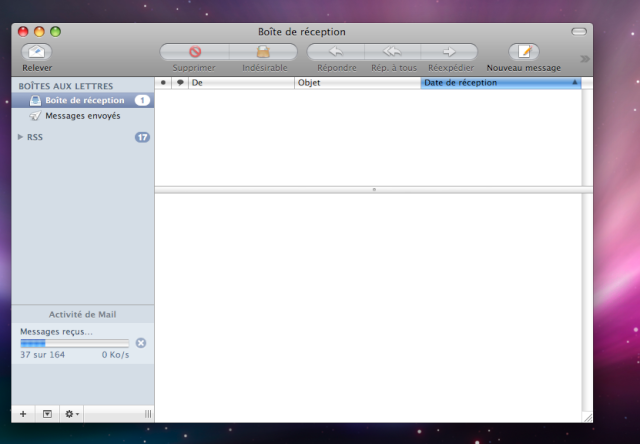640x444 pixels.
Task: Click the message list vertical scrollbar
Action: tap(587, 138)
